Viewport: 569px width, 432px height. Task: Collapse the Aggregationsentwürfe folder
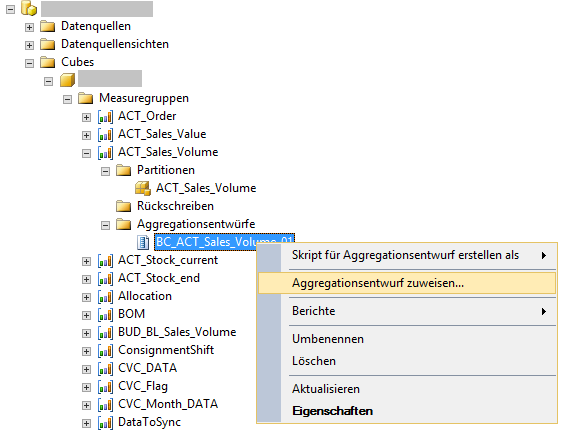pyautogui.click(x=105, y=225)
